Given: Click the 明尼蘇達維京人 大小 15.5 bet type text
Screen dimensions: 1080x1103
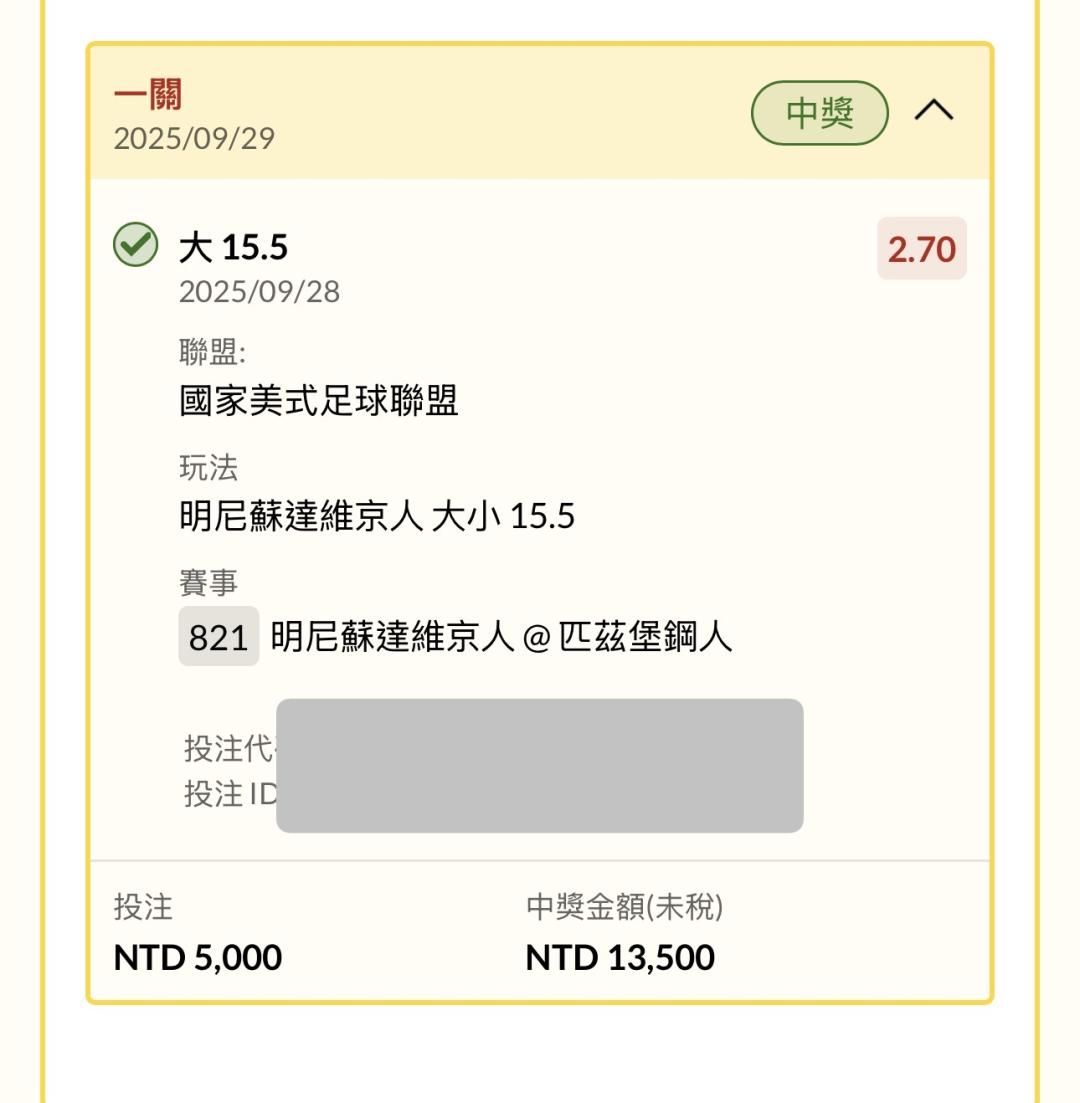Looking at the screenshot, I should pyautogui.click(x=376, y=516).
